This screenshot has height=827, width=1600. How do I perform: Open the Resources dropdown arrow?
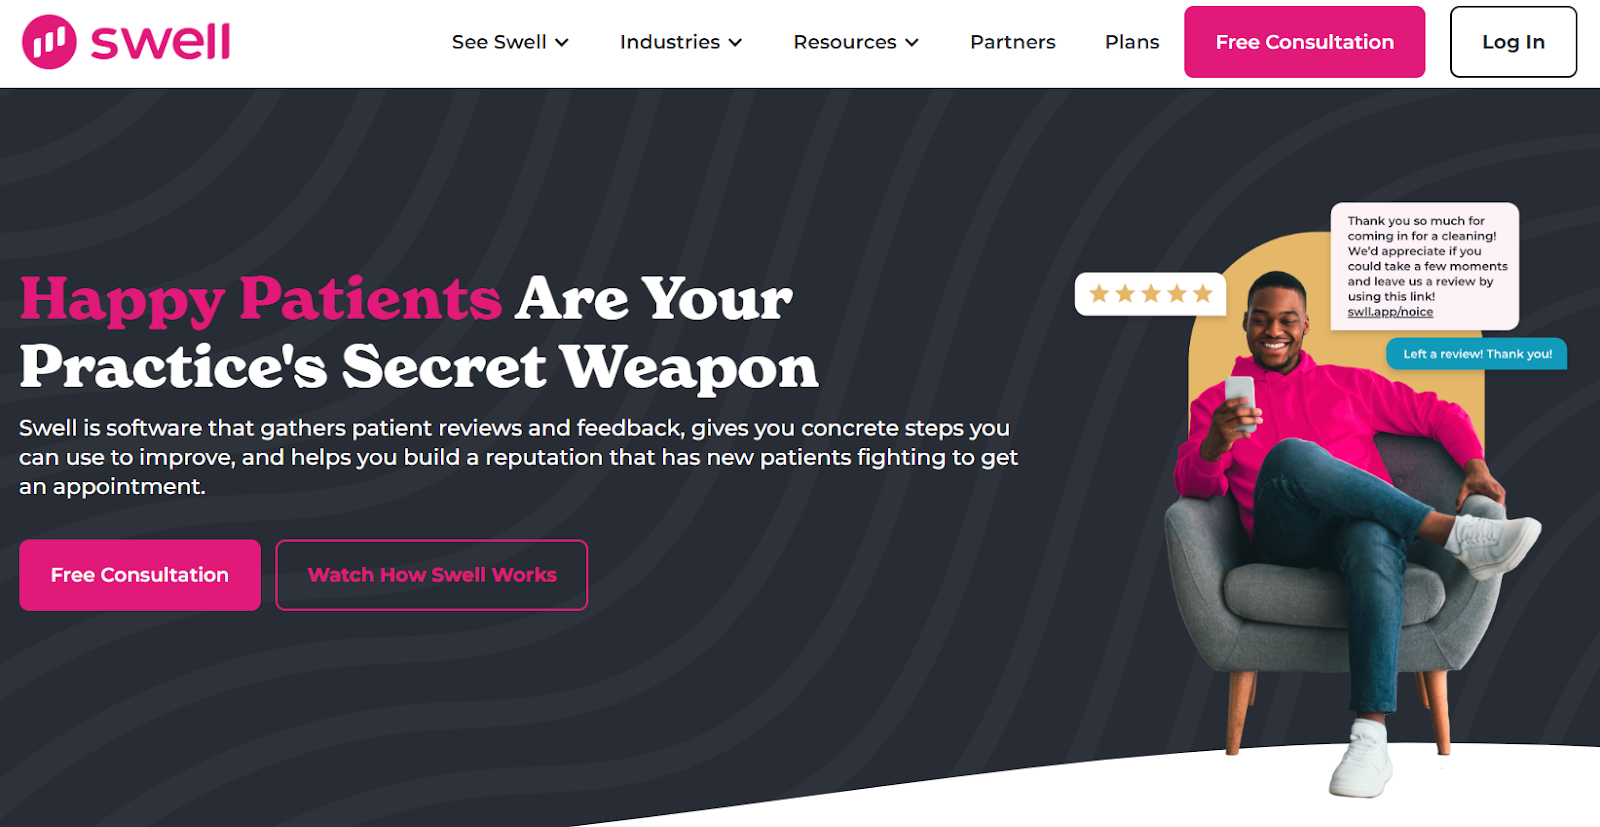coord(912,43)
